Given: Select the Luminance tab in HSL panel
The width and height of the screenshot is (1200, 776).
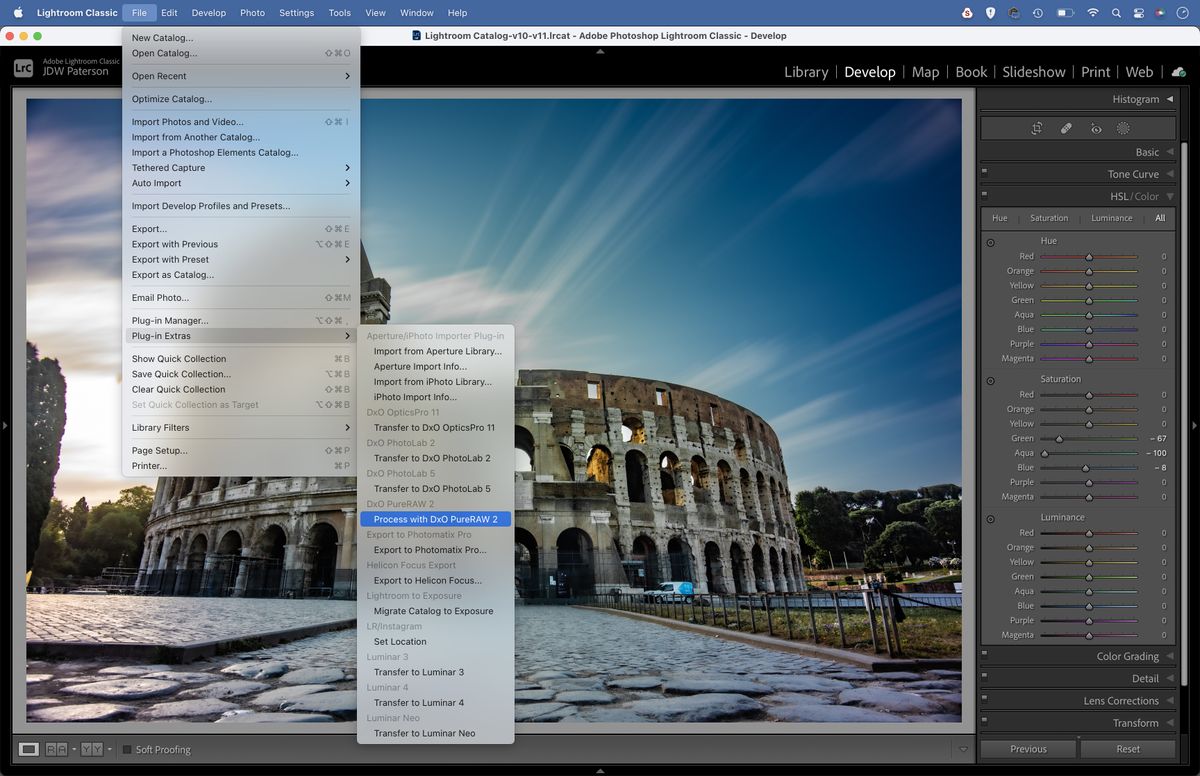Looking at the screenshot, I should pos(1111,218).
